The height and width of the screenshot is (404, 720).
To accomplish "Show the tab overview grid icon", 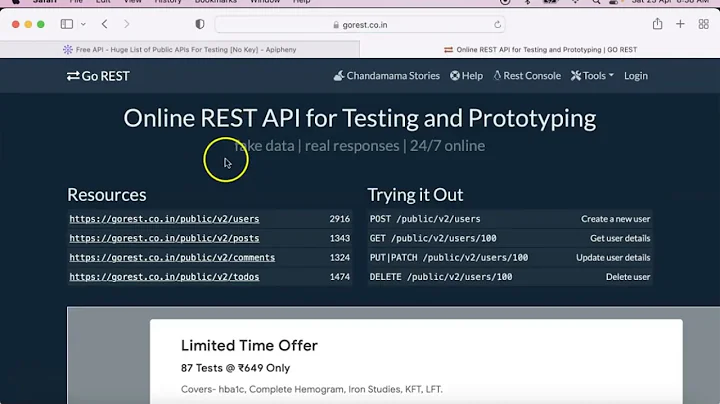I will [x=703, y=24].
